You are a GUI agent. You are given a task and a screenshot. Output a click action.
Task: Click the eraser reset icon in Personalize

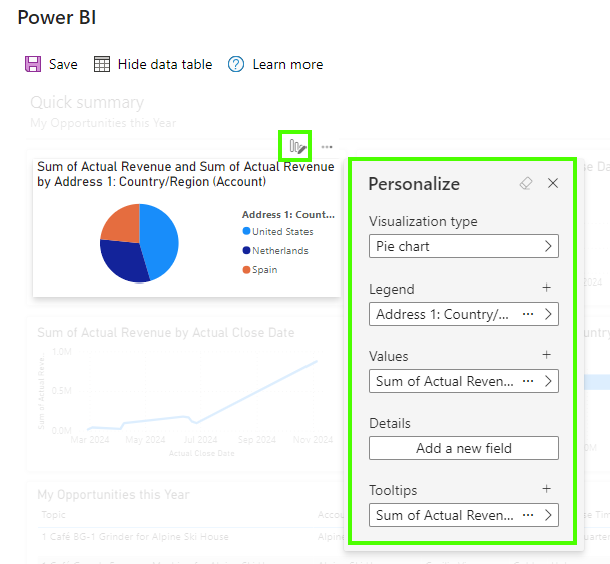(x=526, y=184)
